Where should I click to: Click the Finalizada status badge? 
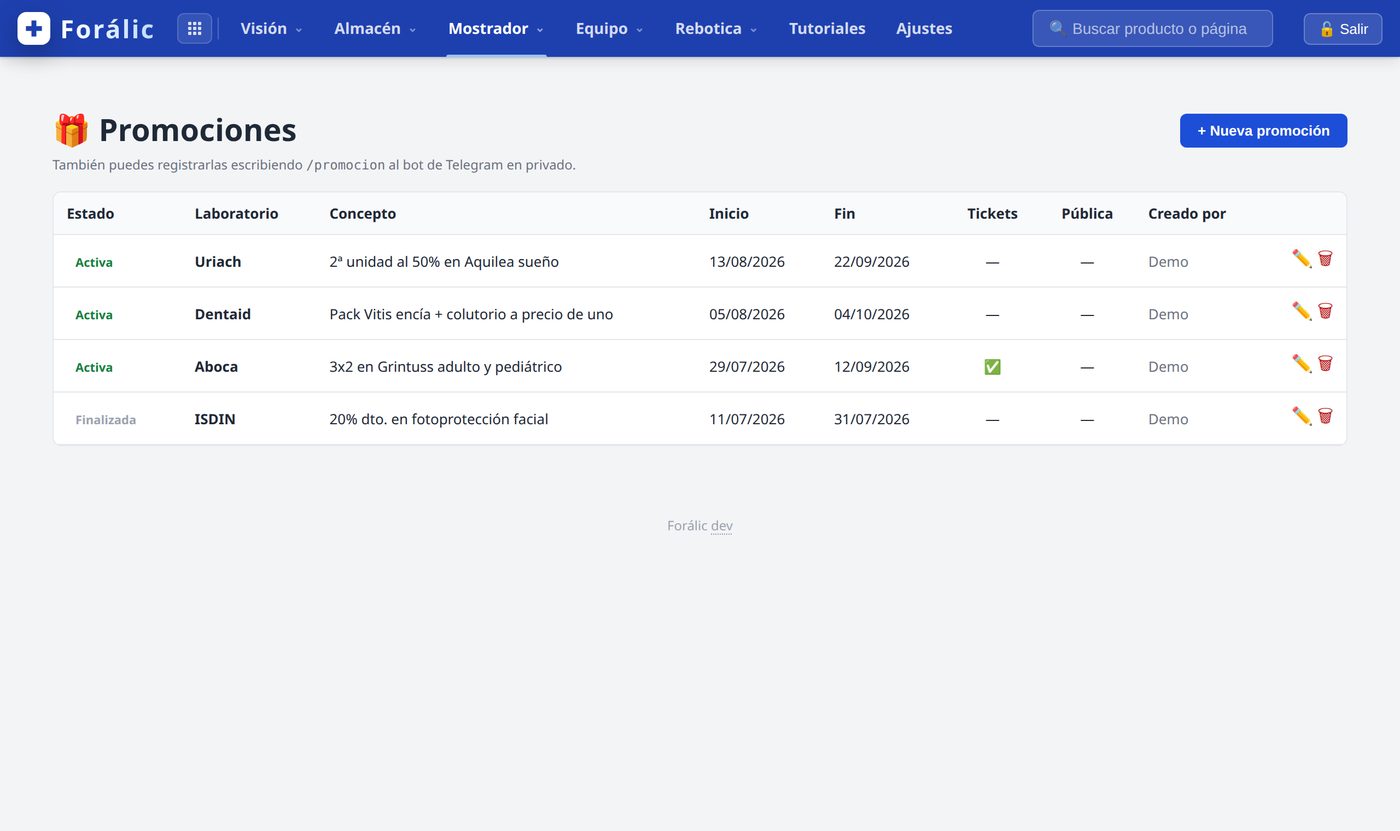coord(106,420)
